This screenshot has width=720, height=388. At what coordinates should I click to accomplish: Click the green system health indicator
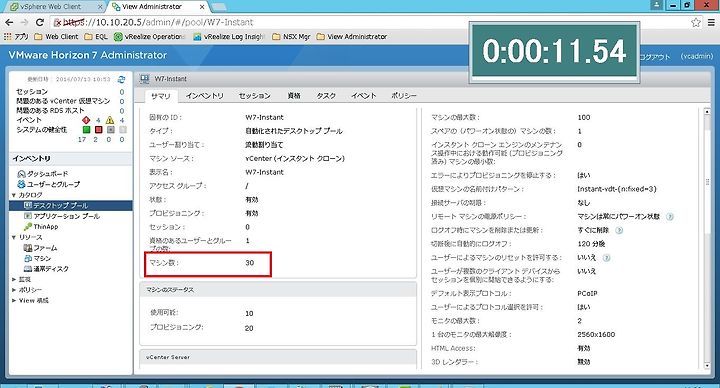coord(86,129)
